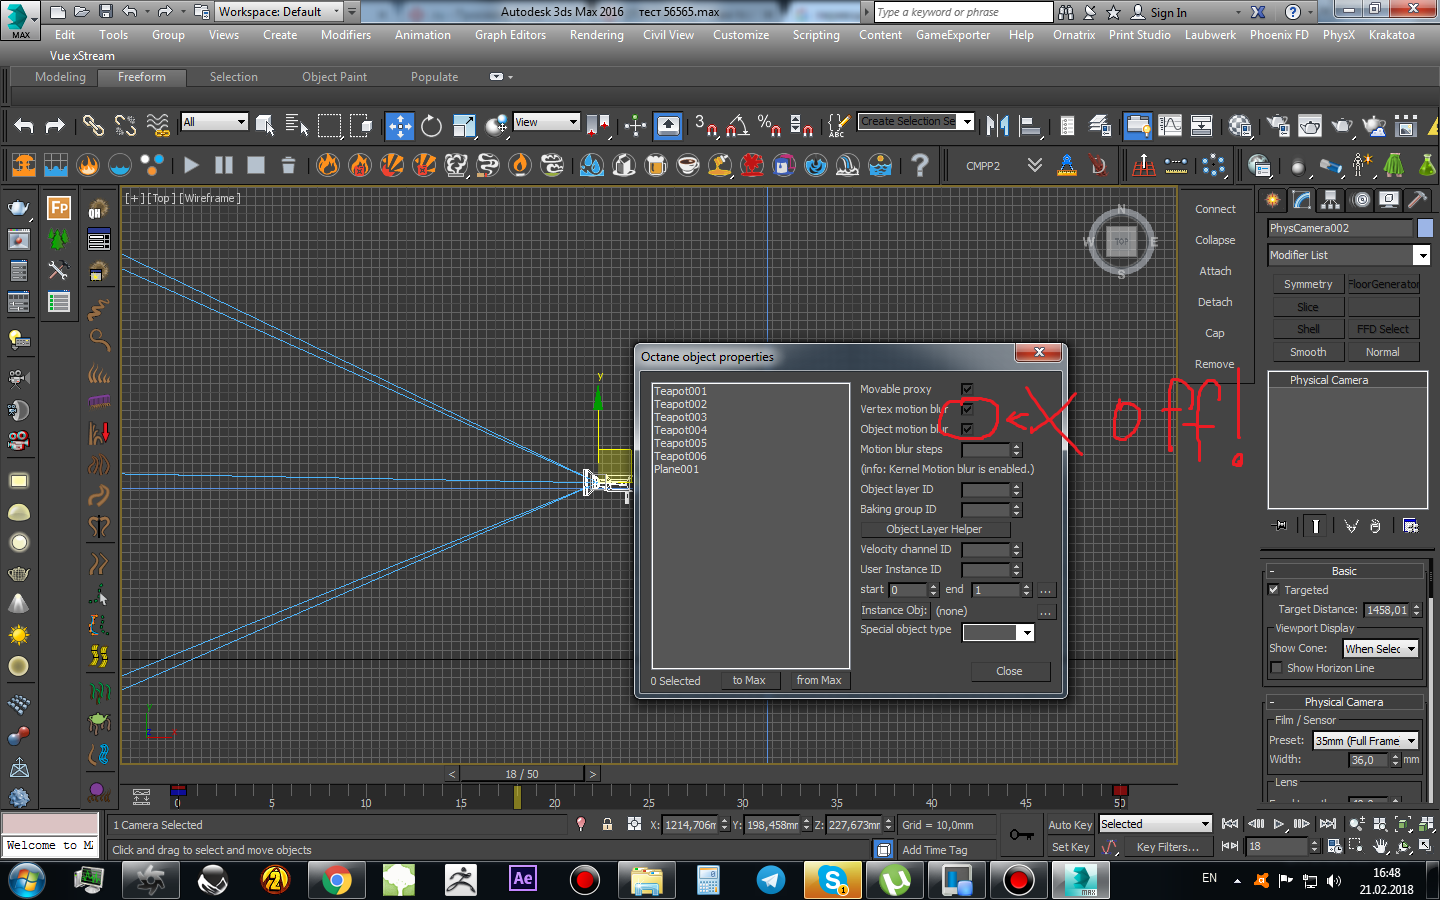Select Teapot003 in the Octane list
1440x900 pixels.
[x=680, y=417]
